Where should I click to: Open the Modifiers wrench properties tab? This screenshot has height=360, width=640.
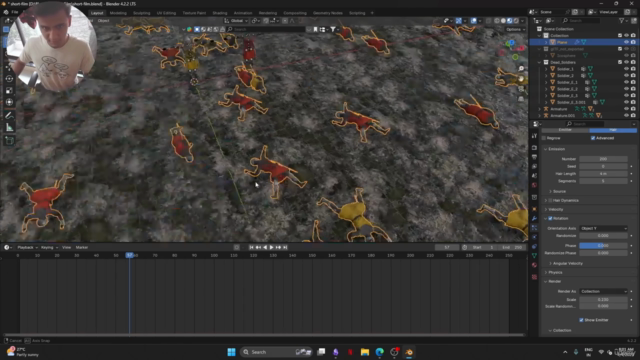pyautogui.click(x=534, y=218)
